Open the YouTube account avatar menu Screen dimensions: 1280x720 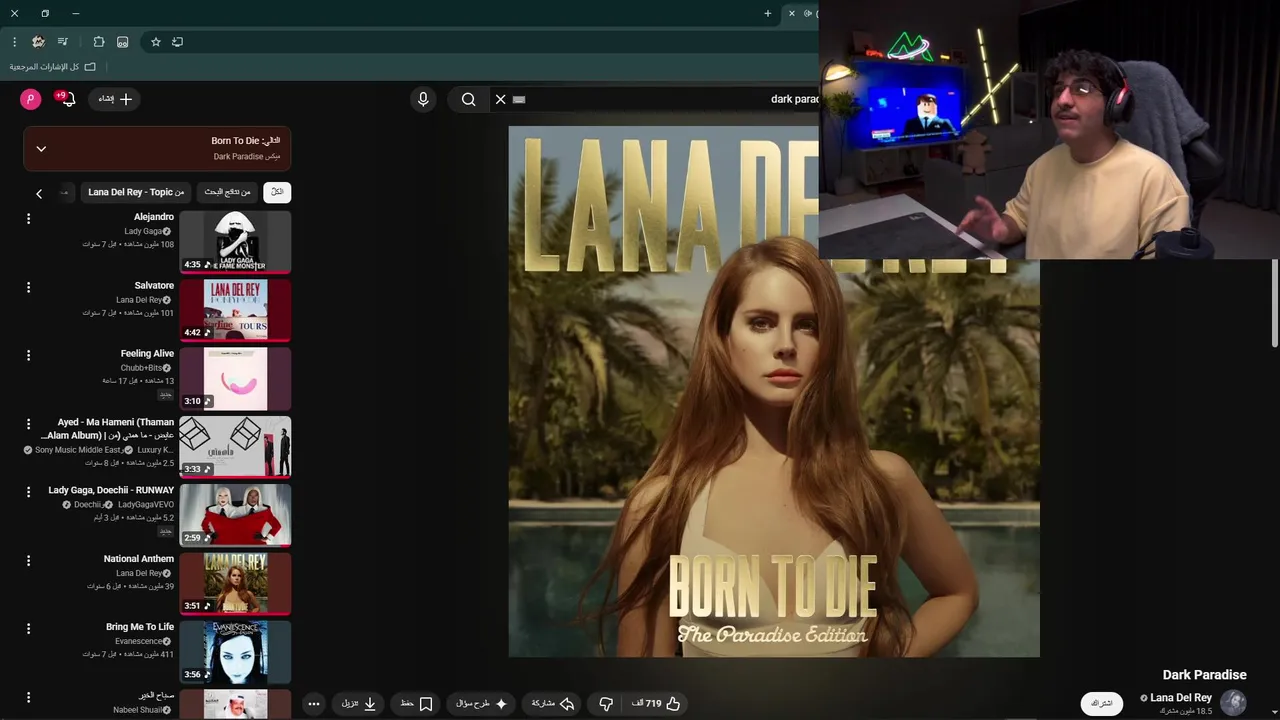pyautogui.click(x=31, y=99)
